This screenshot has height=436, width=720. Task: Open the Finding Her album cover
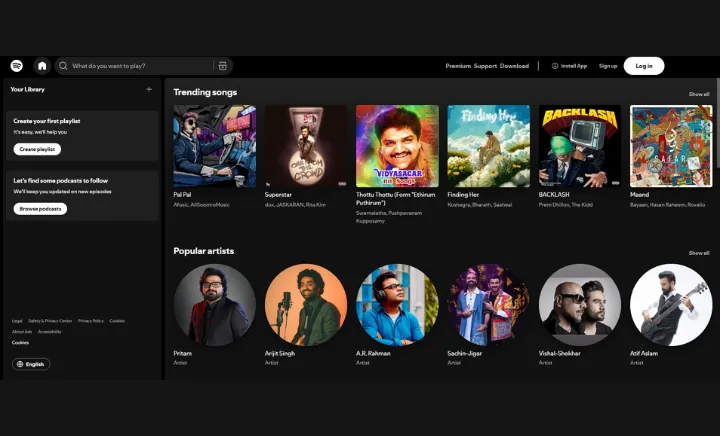(x=489, y=146)
